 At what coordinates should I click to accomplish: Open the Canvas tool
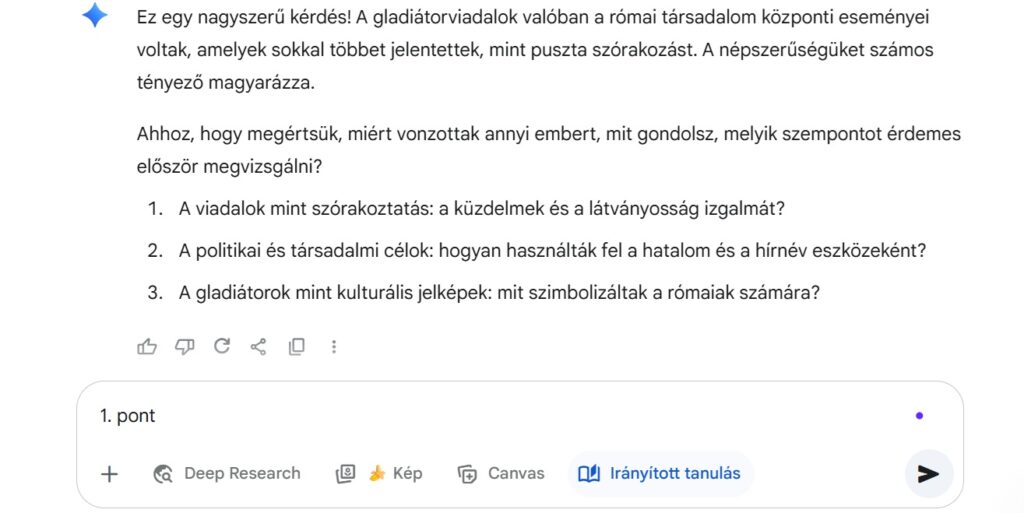(x=501, y=473)
